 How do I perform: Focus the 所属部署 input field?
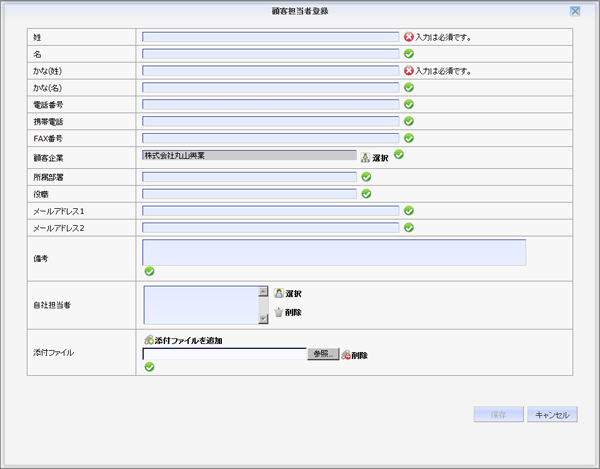pyautogui.click(x=249, y=177)
